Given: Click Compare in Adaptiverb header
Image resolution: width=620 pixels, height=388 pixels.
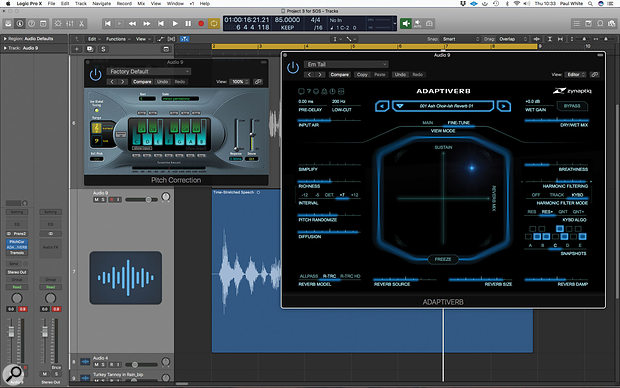Looking at the screenshot, I should 339,75.
